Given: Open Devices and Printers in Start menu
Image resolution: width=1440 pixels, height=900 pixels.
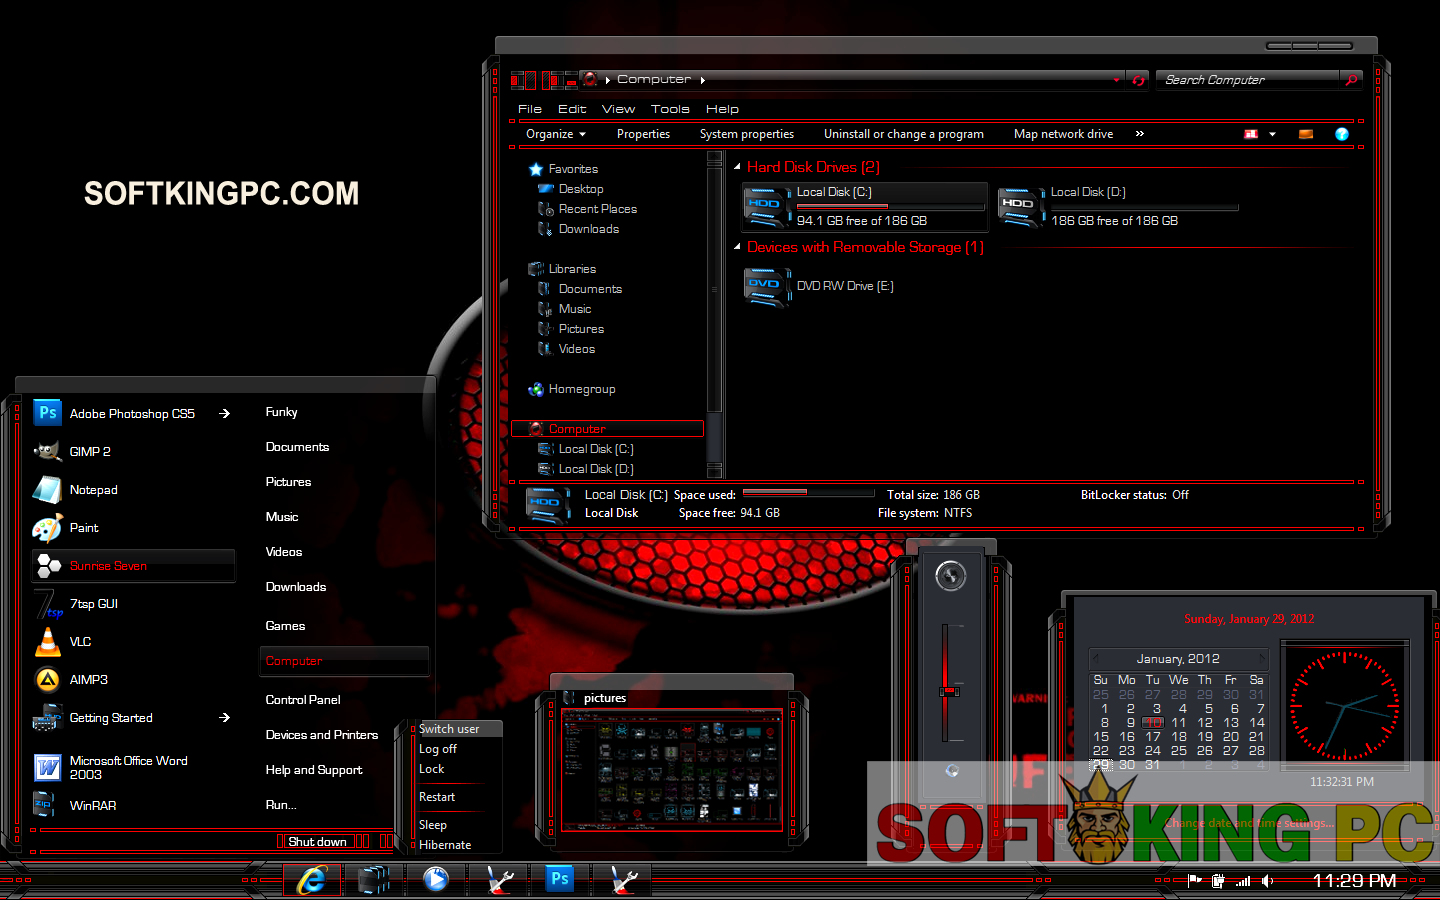Looking at the screenshot, I should pos(322,735).
